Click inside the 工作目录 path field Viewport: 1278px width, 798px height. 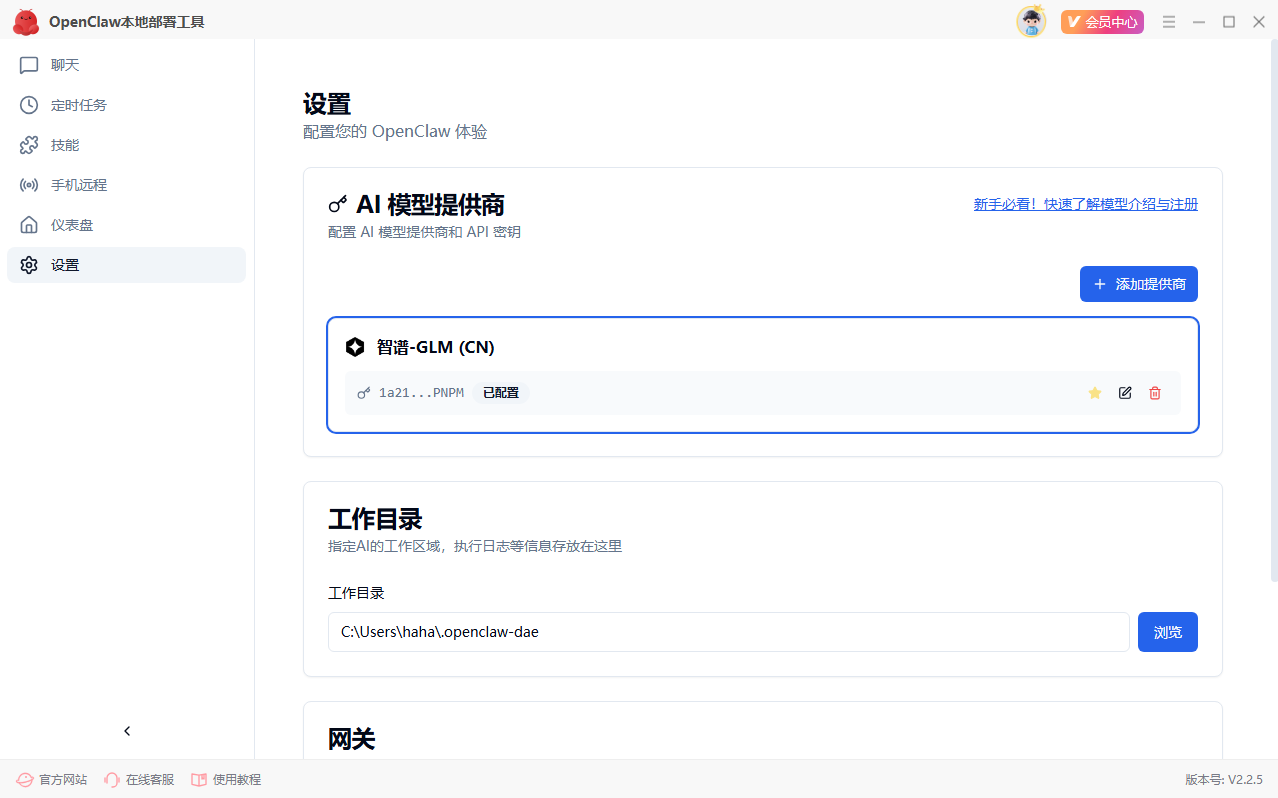(x=728, y=631)
